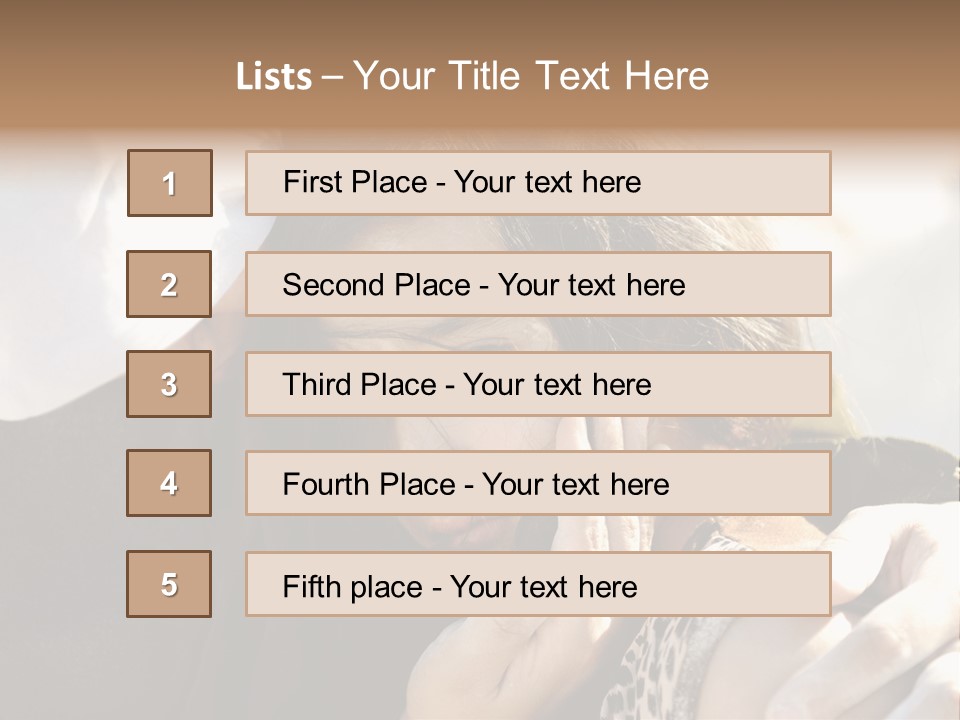Click the number 5 square
Image resolution: width=960 pixels, height=720 pixels.
(x=169, y=584)
